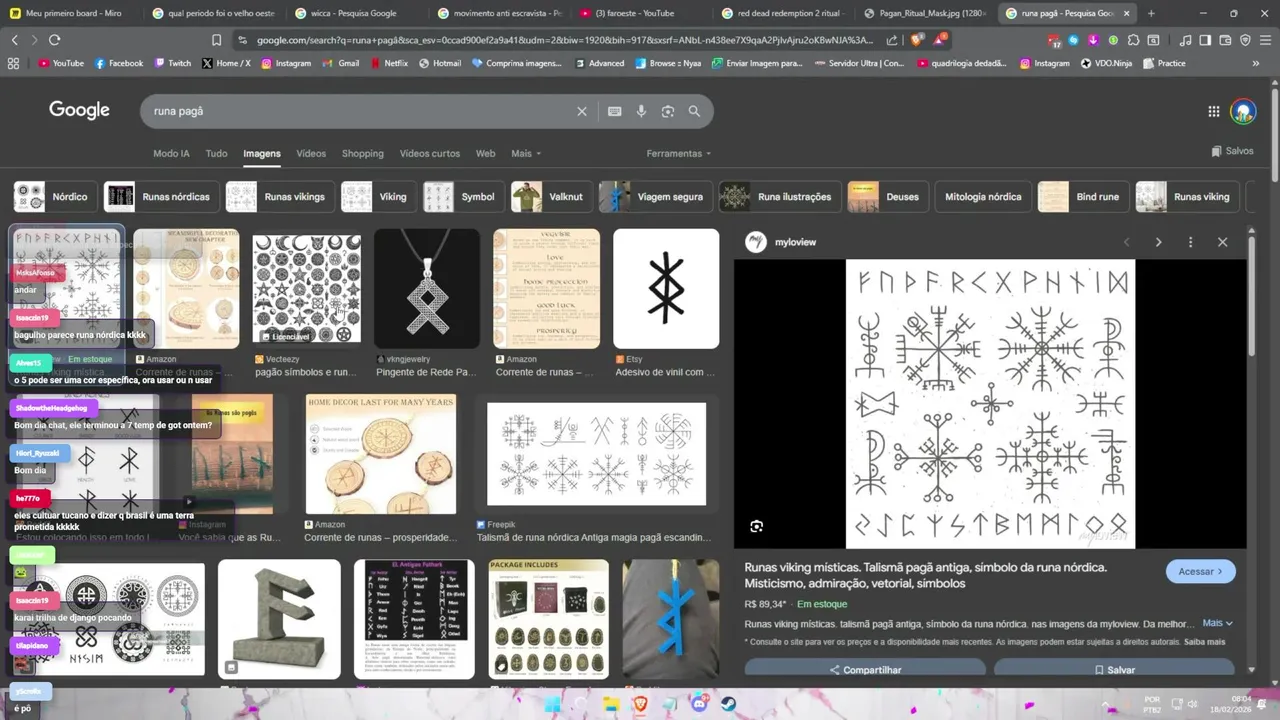Clear the search box with X icon
The image size is (1280, 720).
581,111
